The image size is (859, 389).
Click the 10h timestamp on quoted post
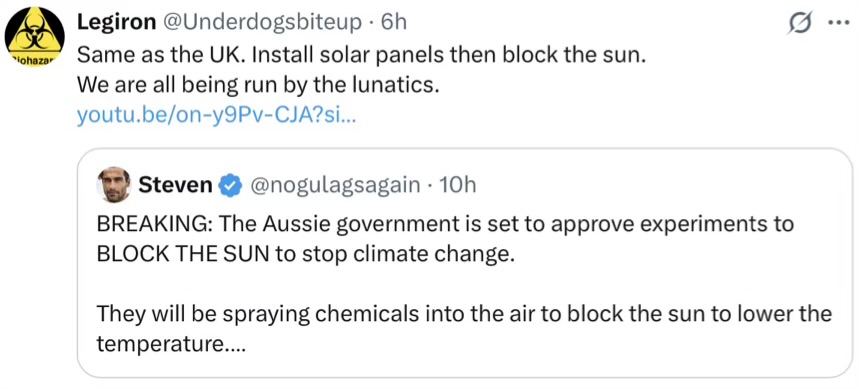[x=457, y=186]
